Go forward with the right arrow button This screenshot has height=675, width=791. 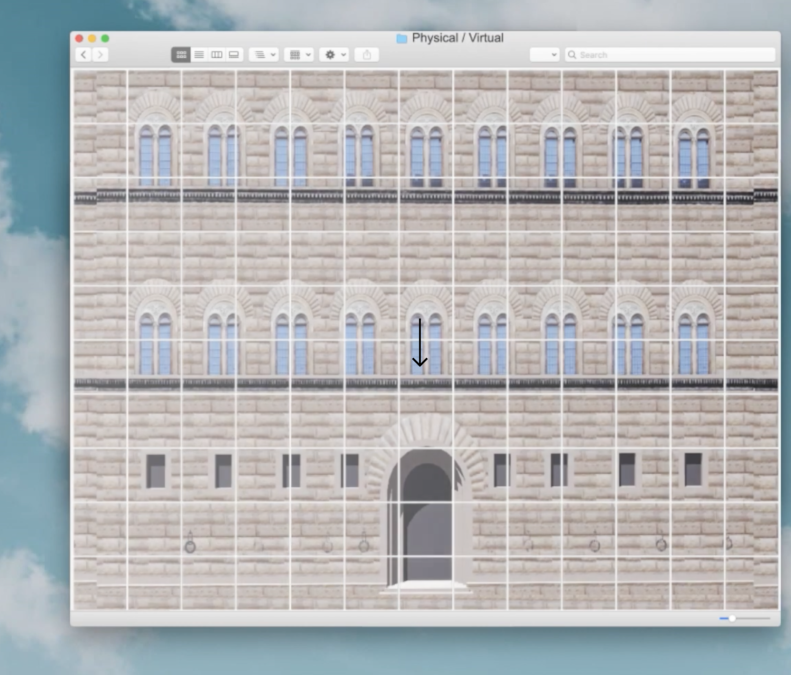click(x=100, y=54)
